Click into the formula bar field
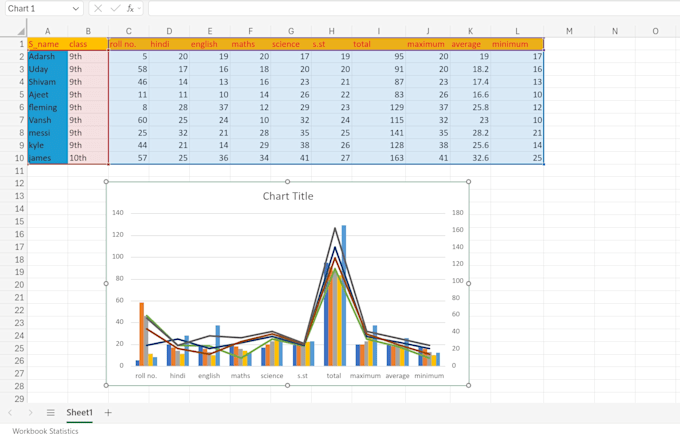Viewport: 680px width, 437px height. [x=414, y=8]
